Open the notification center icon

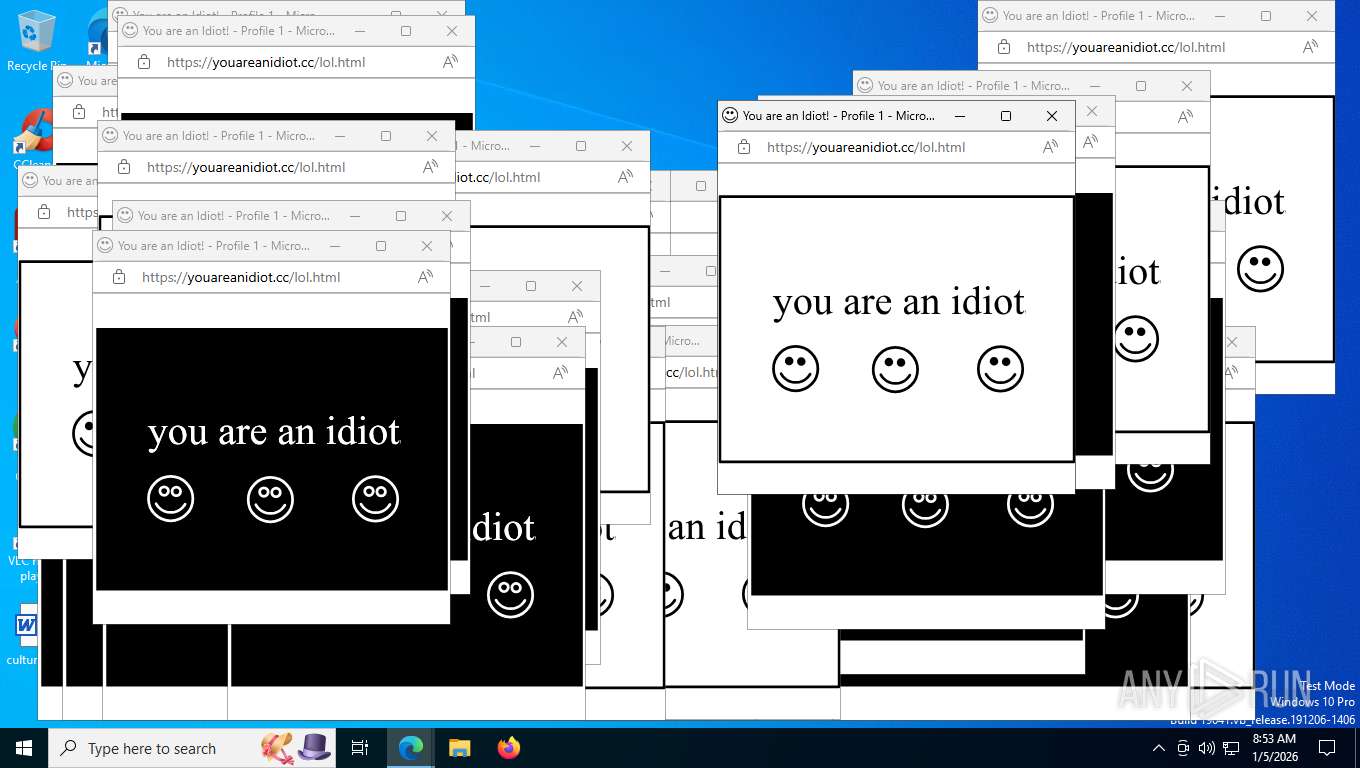click(1327, 748)
